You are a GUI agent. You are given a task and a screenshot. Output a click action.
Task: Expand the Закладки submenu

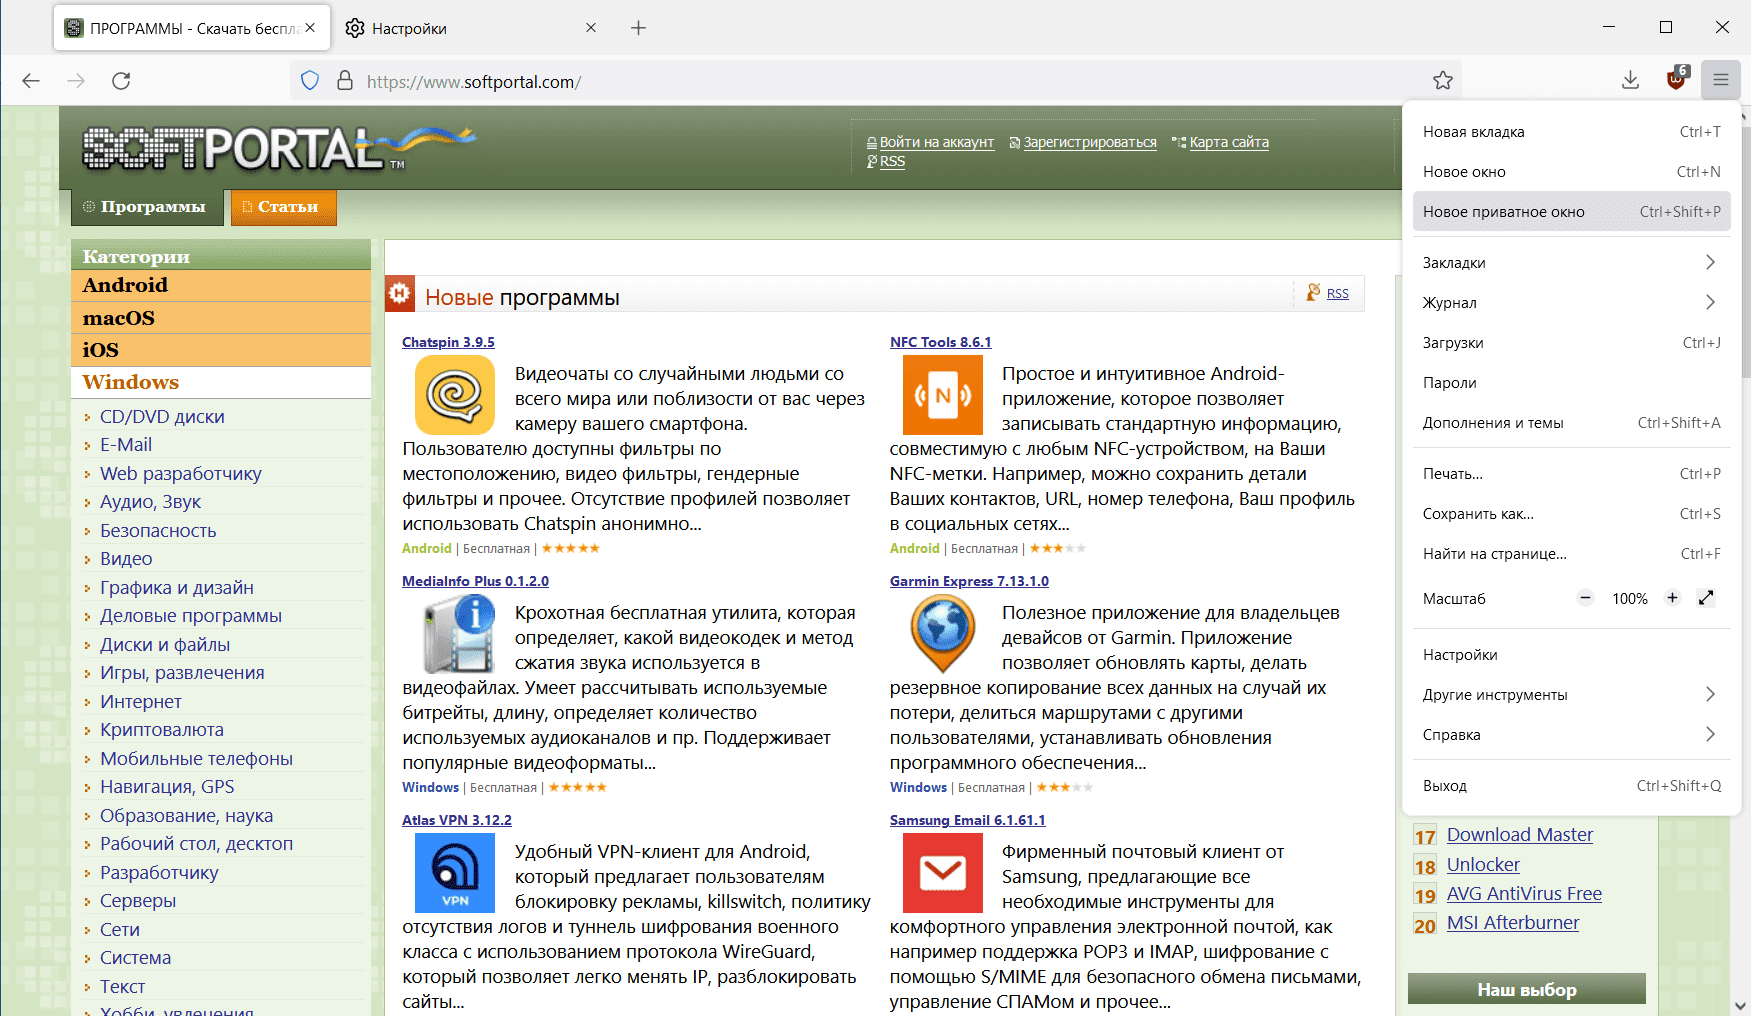[1571, 262]
